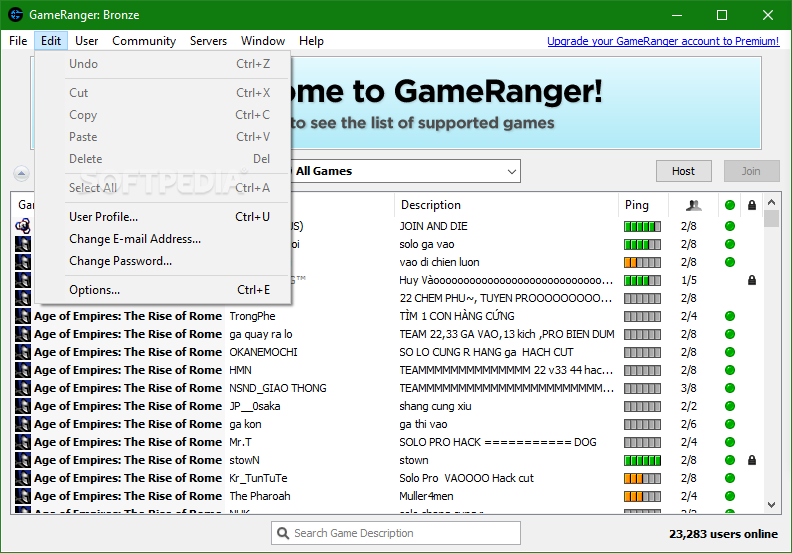
Task: Open the Servers menu
Action: point(208,41)
